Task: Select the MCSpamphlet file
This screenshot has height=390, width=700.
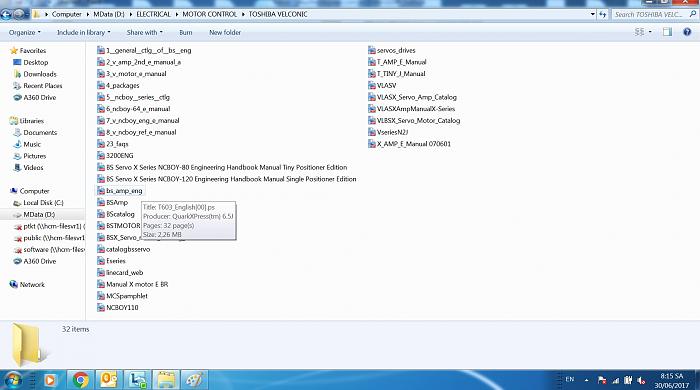Action: tap(122, 296)
